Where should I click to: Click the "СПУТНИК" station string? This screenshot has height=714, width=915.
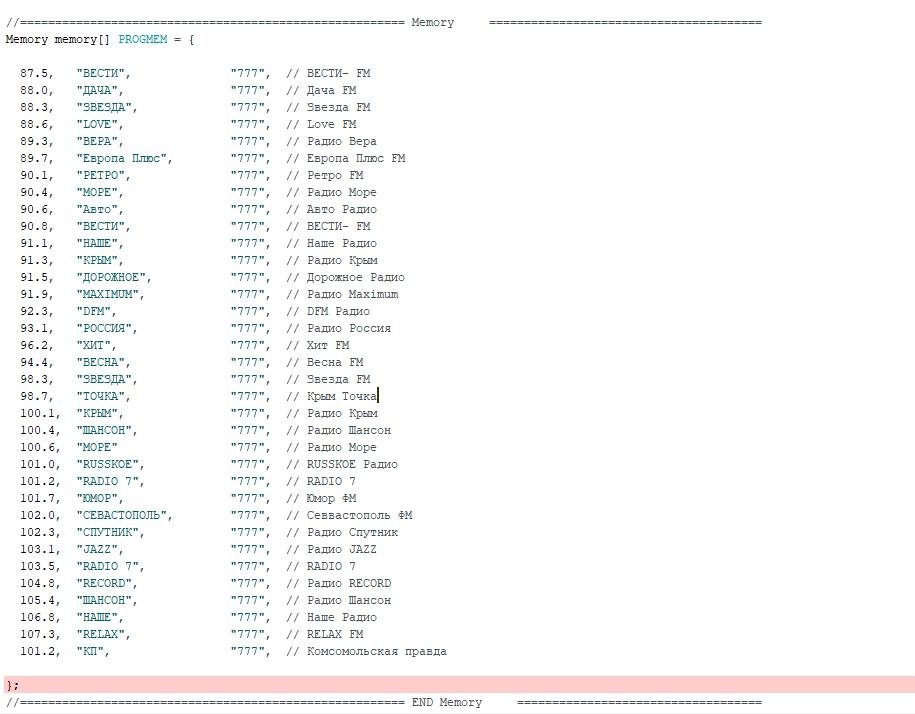coord(110,532)
